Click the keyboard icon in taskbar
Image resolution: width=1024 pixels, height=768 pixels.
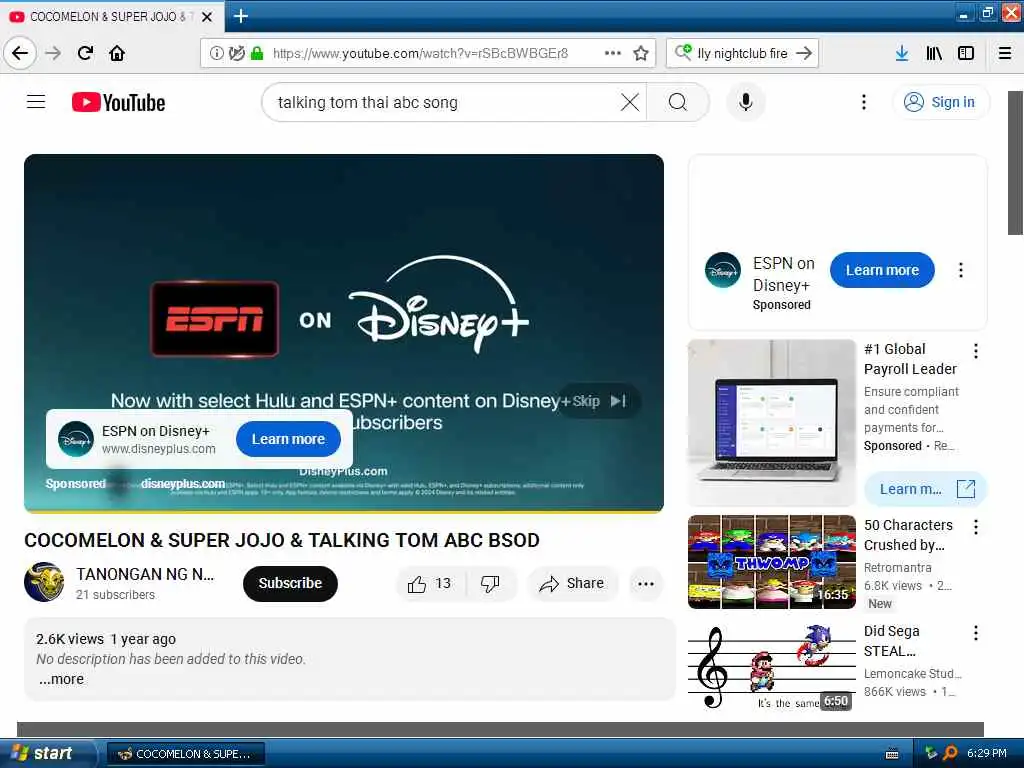click(x=891, y=754)
